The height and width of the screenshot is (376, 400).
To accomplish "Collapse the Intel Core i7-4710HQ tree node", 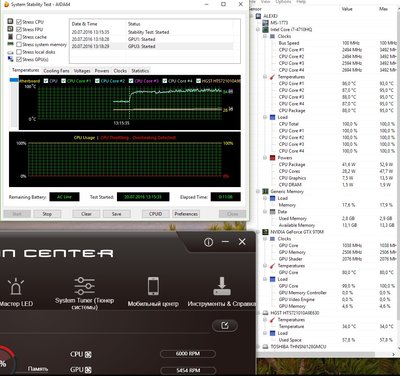I will tap(258, 30).
